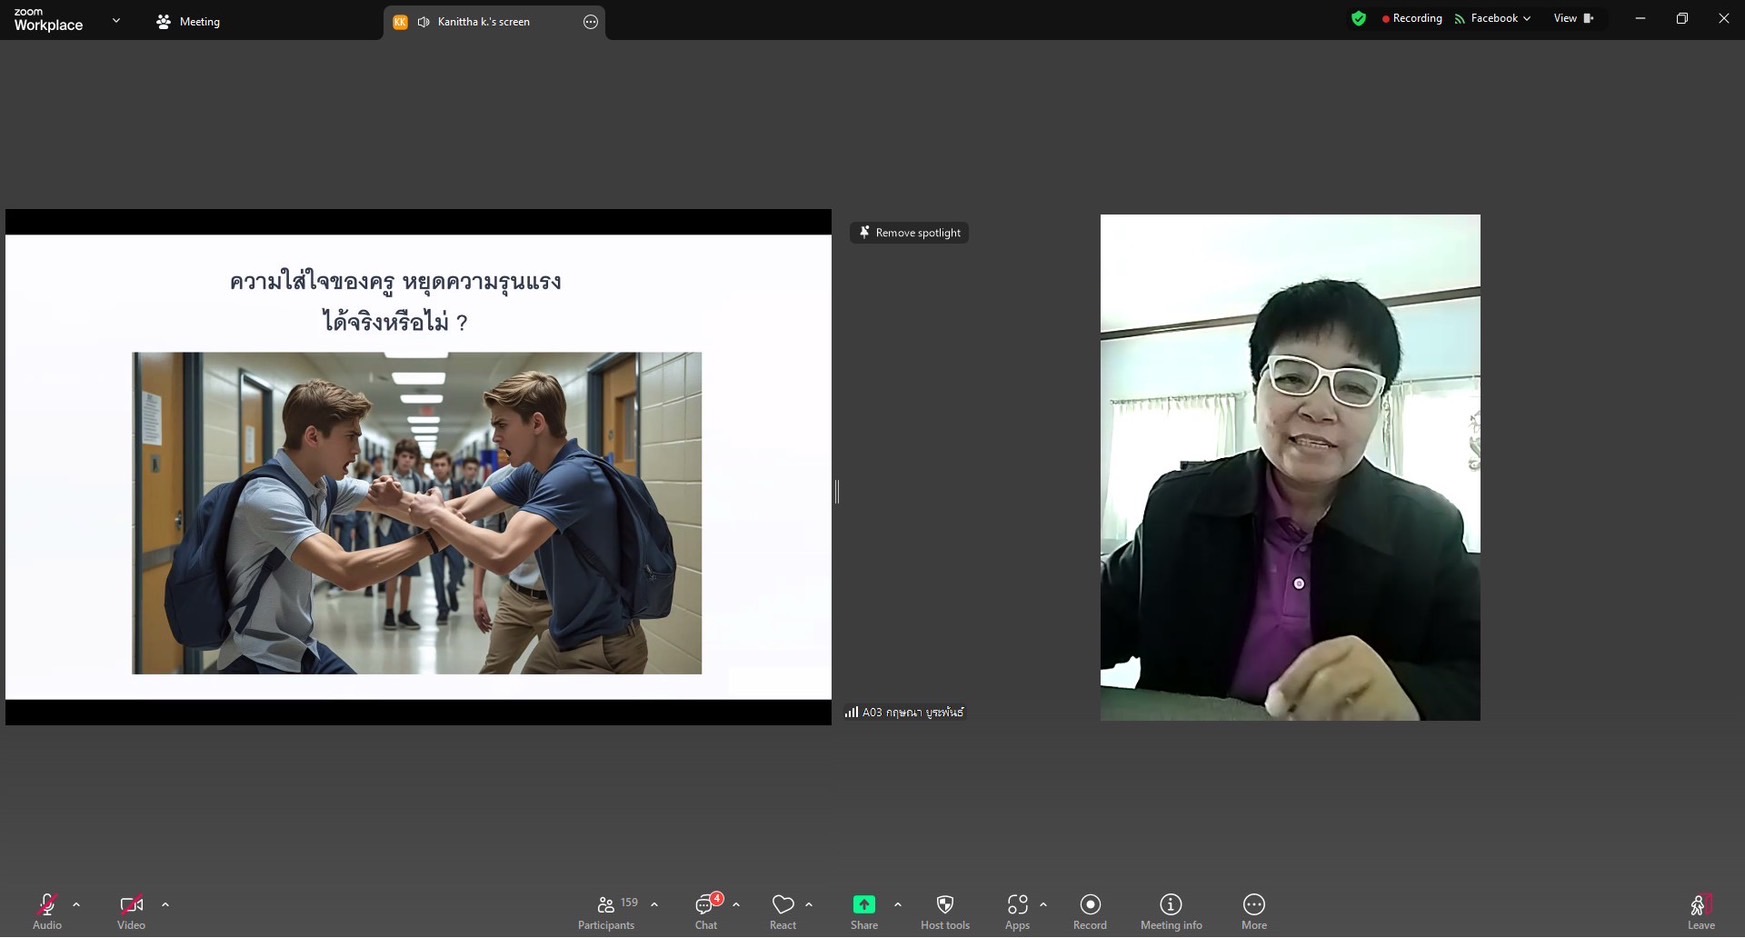Click the divider handle between screen and video
This screenshot has height=938, width=1745.
[837, 491]
